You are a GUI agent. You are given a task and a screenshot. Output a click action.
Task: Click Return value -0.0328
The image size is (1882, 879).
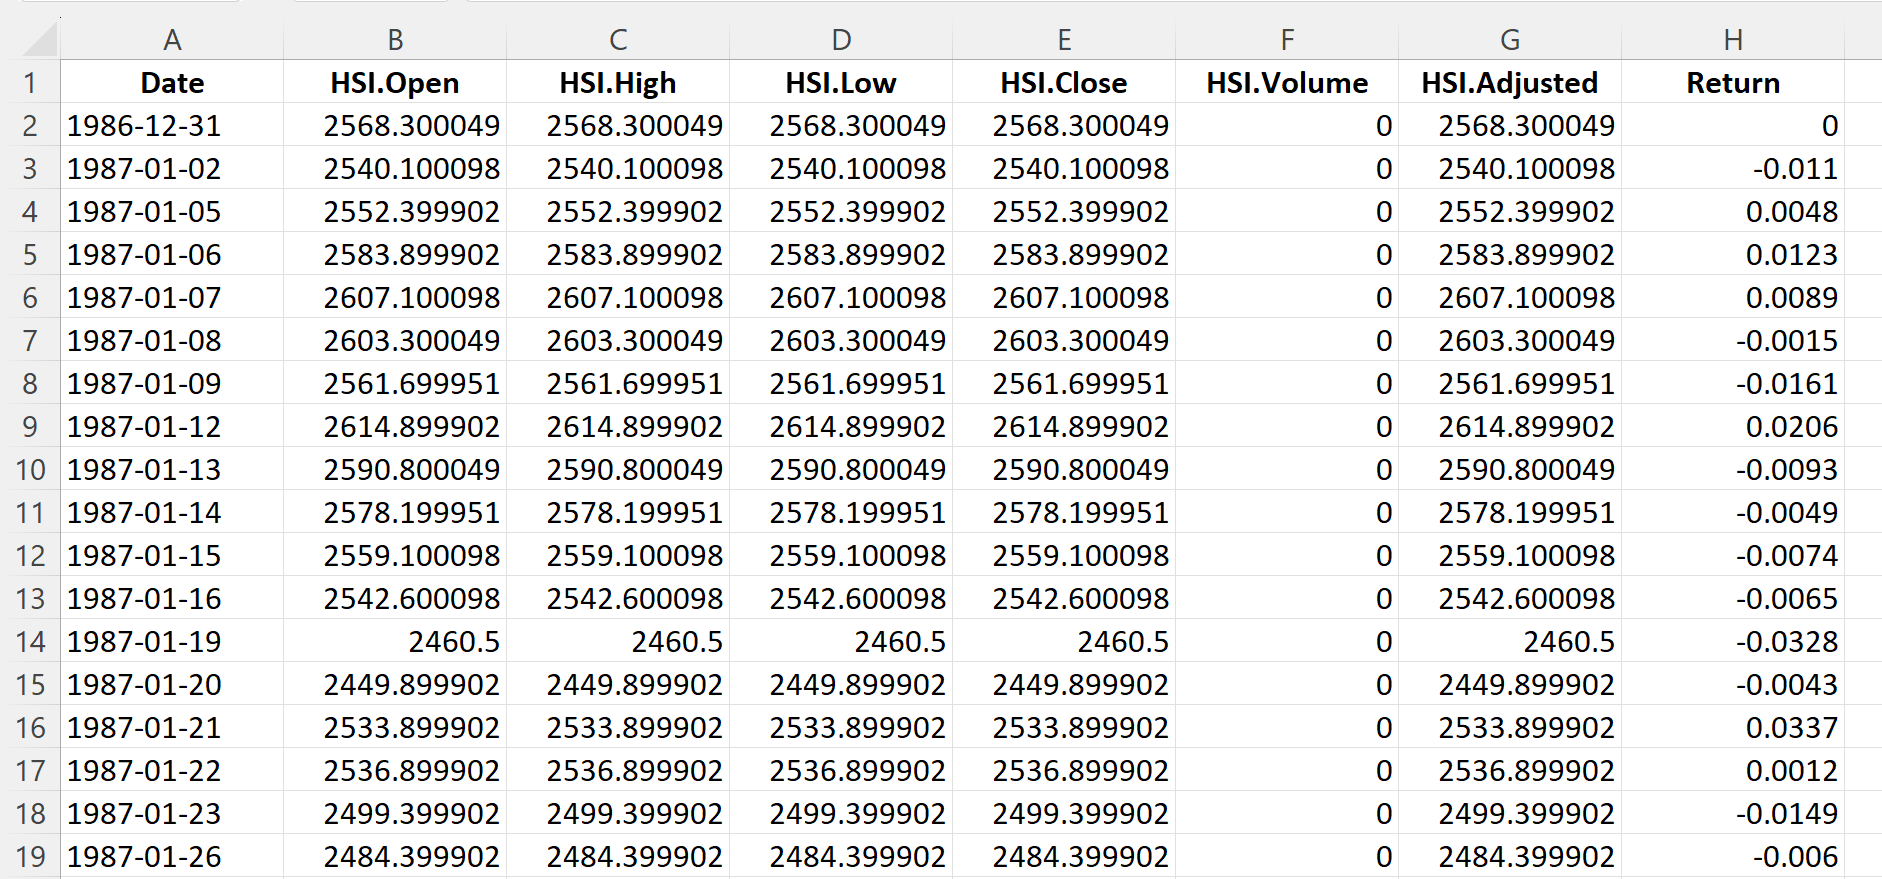(x=1733, y=641)
